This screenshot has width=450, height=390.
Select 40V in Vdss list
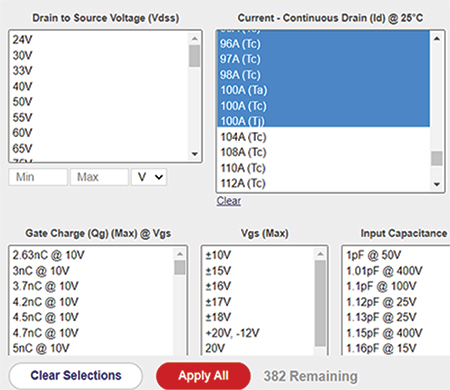[x=99, y=86]
